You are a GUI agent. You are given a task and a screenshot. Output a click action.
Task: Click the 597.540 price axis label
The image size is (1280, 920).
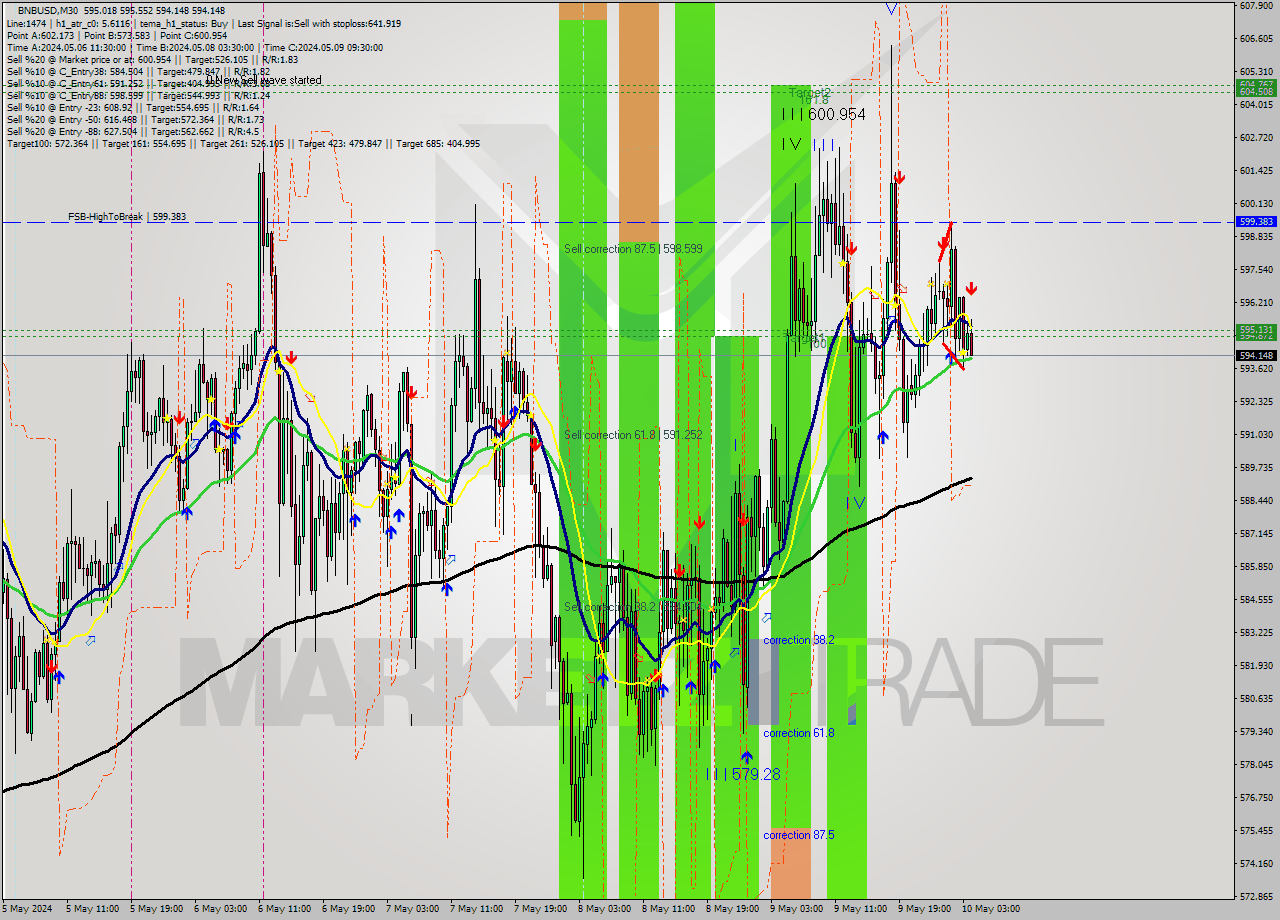pyautogui.click(x=1256, y=270)
